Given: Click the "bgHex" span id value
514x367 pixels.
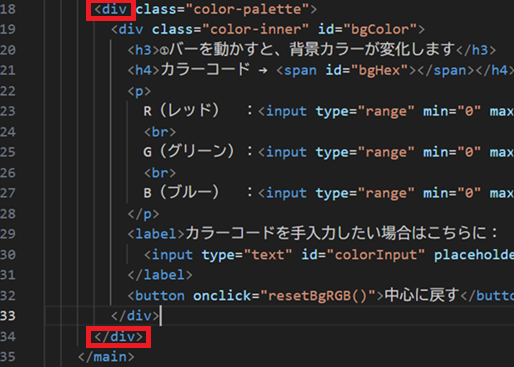Looking at the screenshot, I should [x=383, y=70].
